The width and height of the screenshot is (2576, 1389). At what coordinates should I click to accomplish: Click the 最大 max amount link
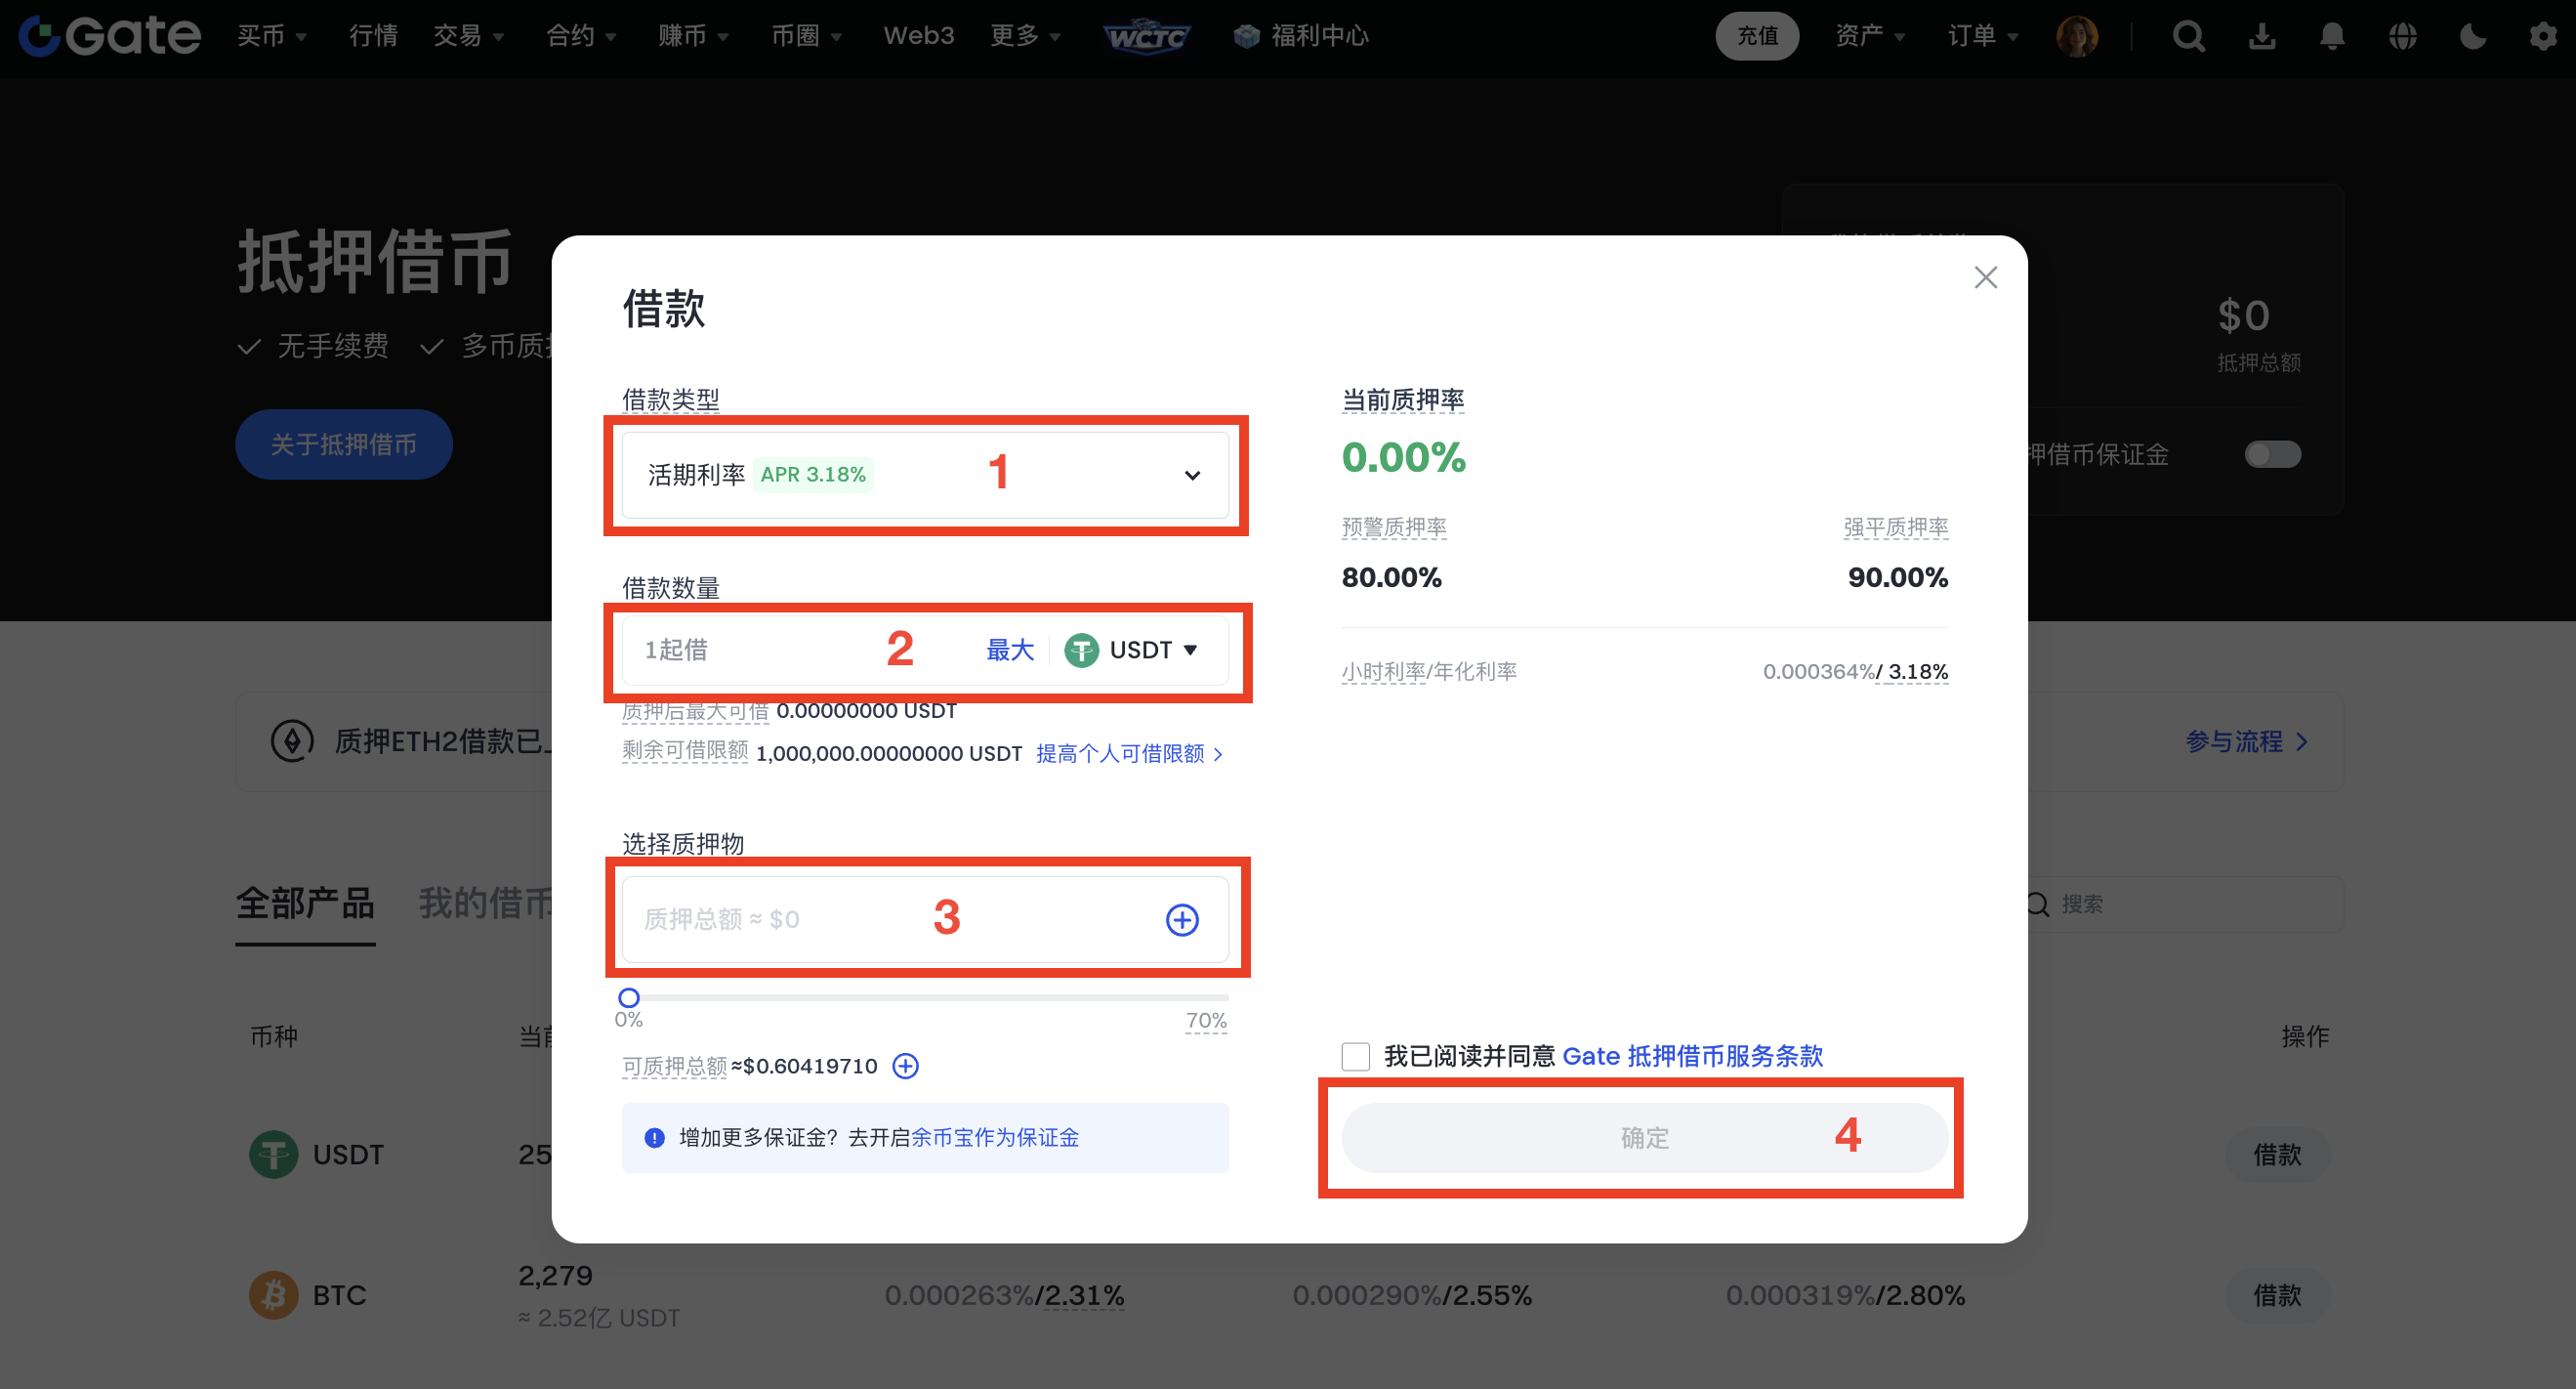pos(1009,650)
